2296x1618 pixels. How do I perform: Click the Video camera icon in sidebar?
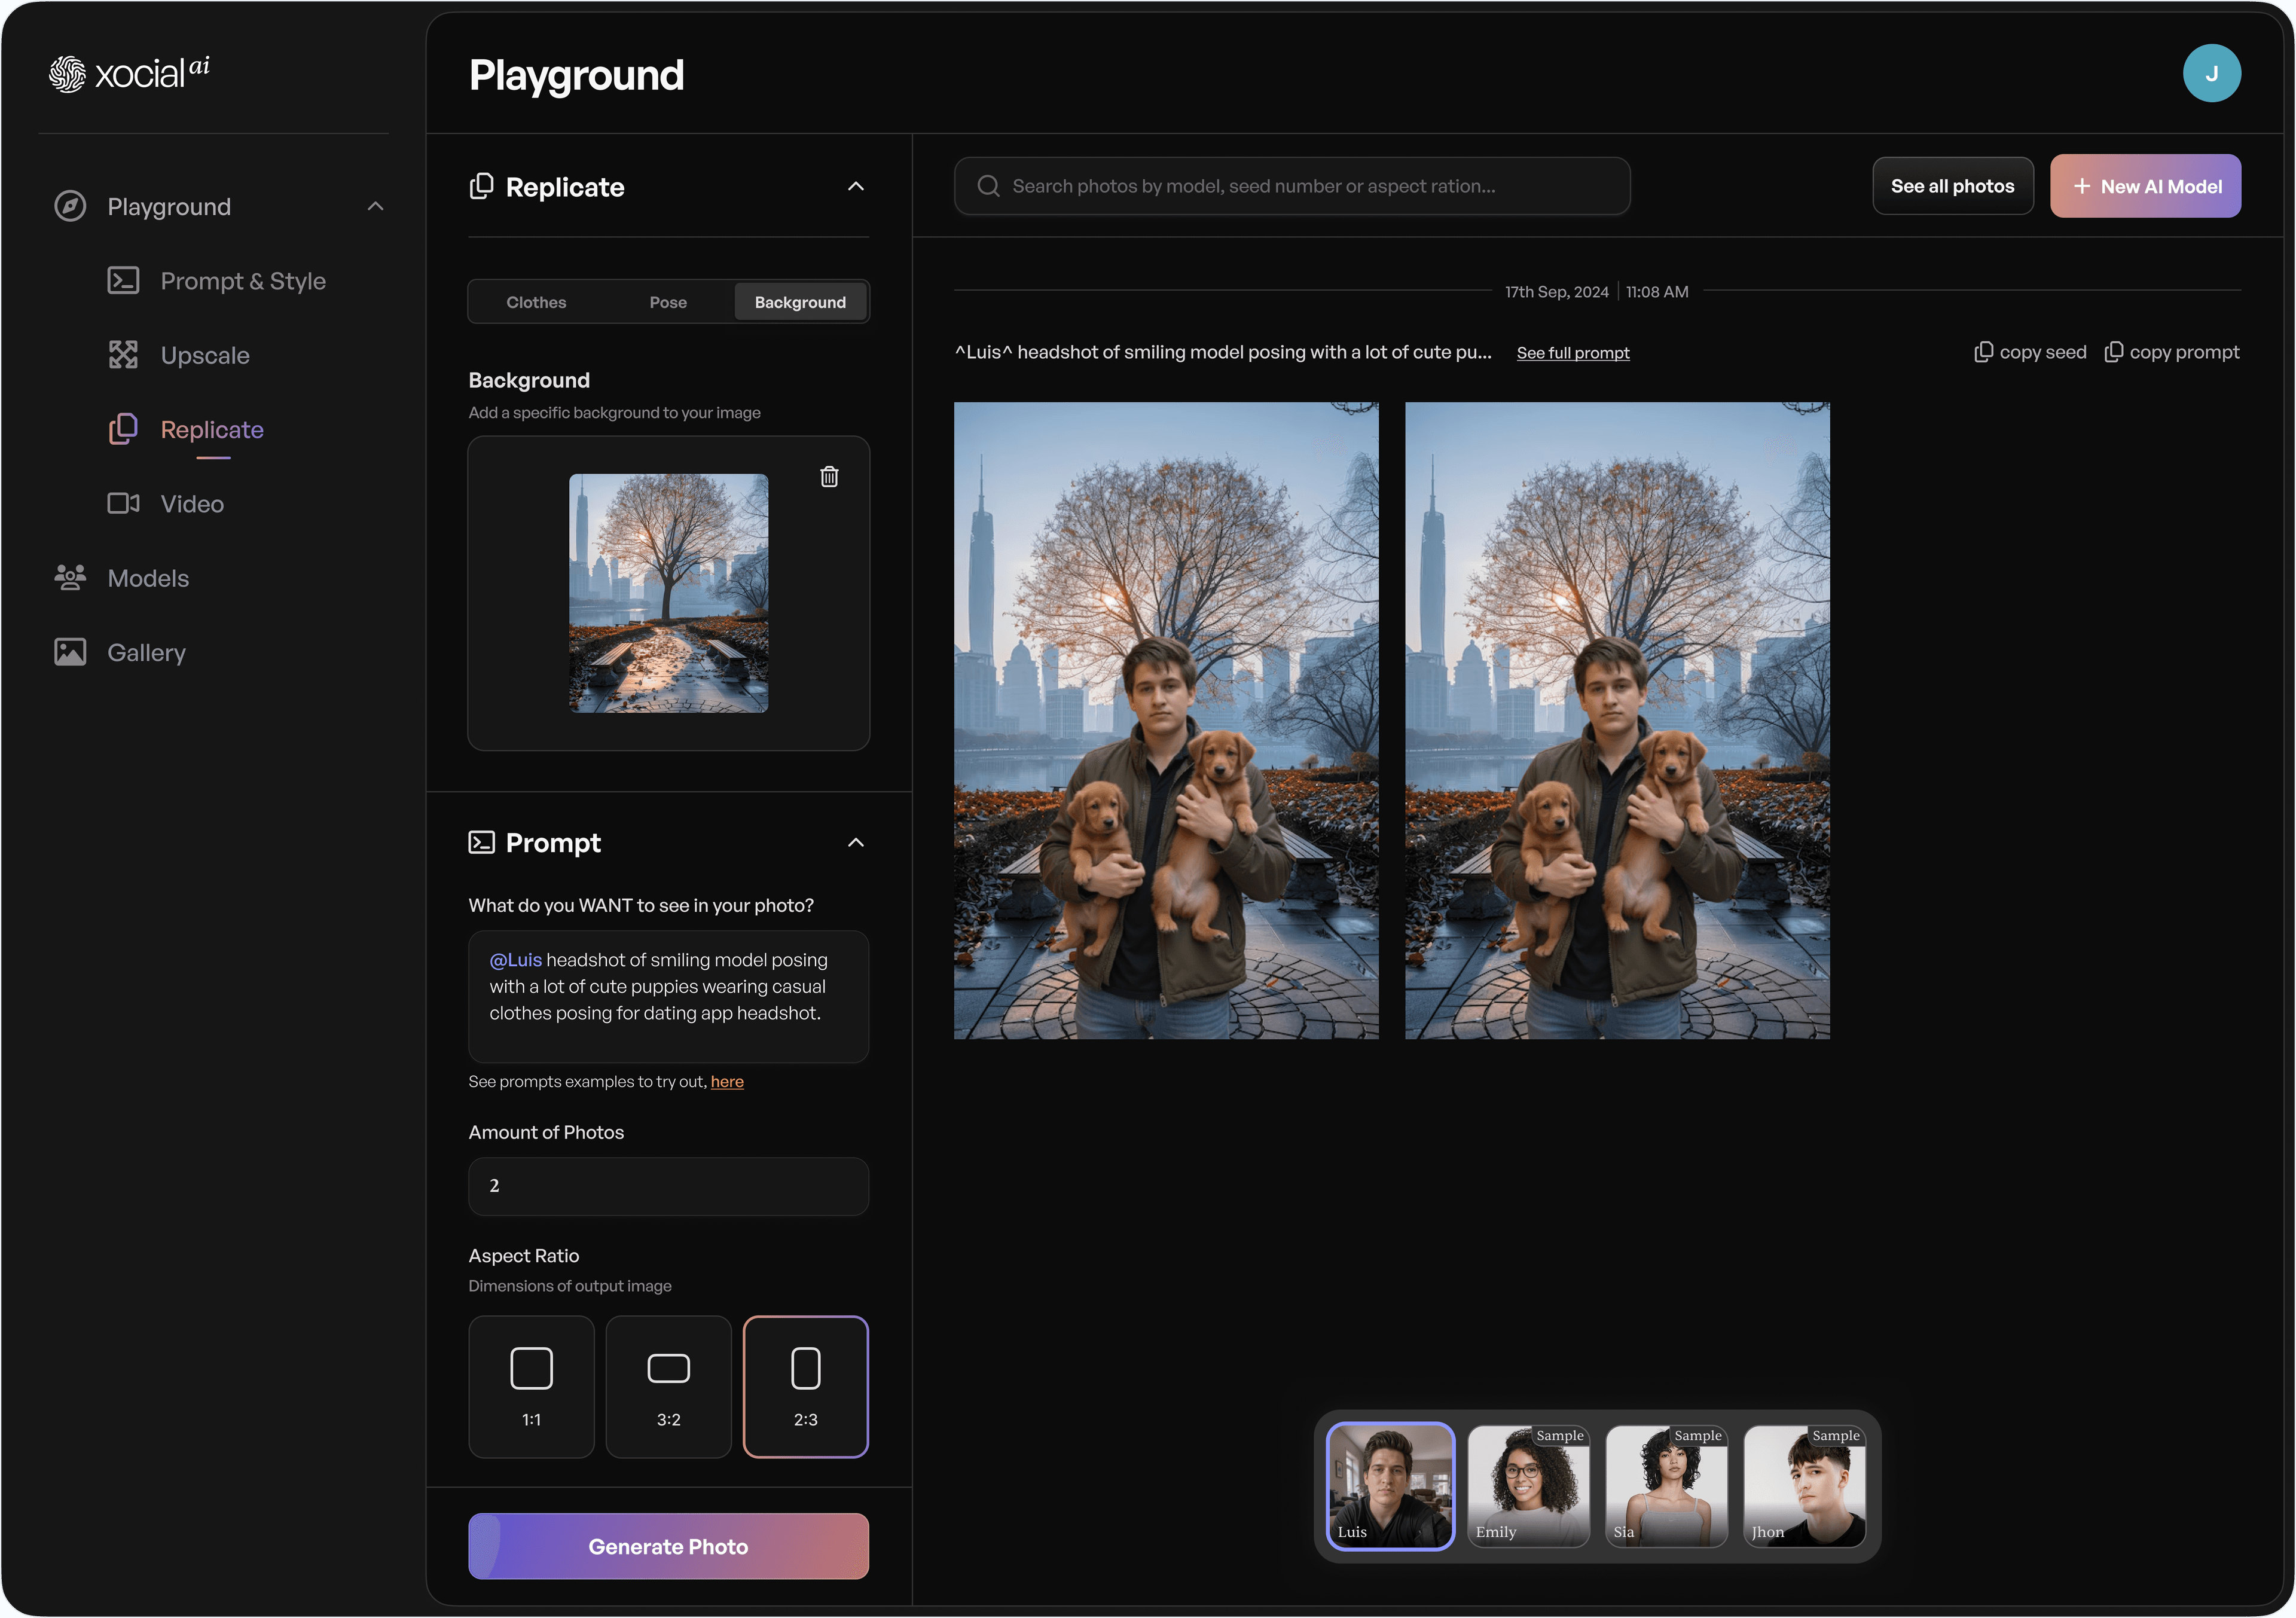click(x=123, y=503)
